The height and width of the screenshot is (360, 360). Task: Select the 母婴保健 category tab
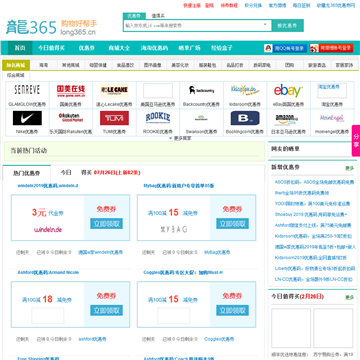pyautogui.click(x=98, y=65)
